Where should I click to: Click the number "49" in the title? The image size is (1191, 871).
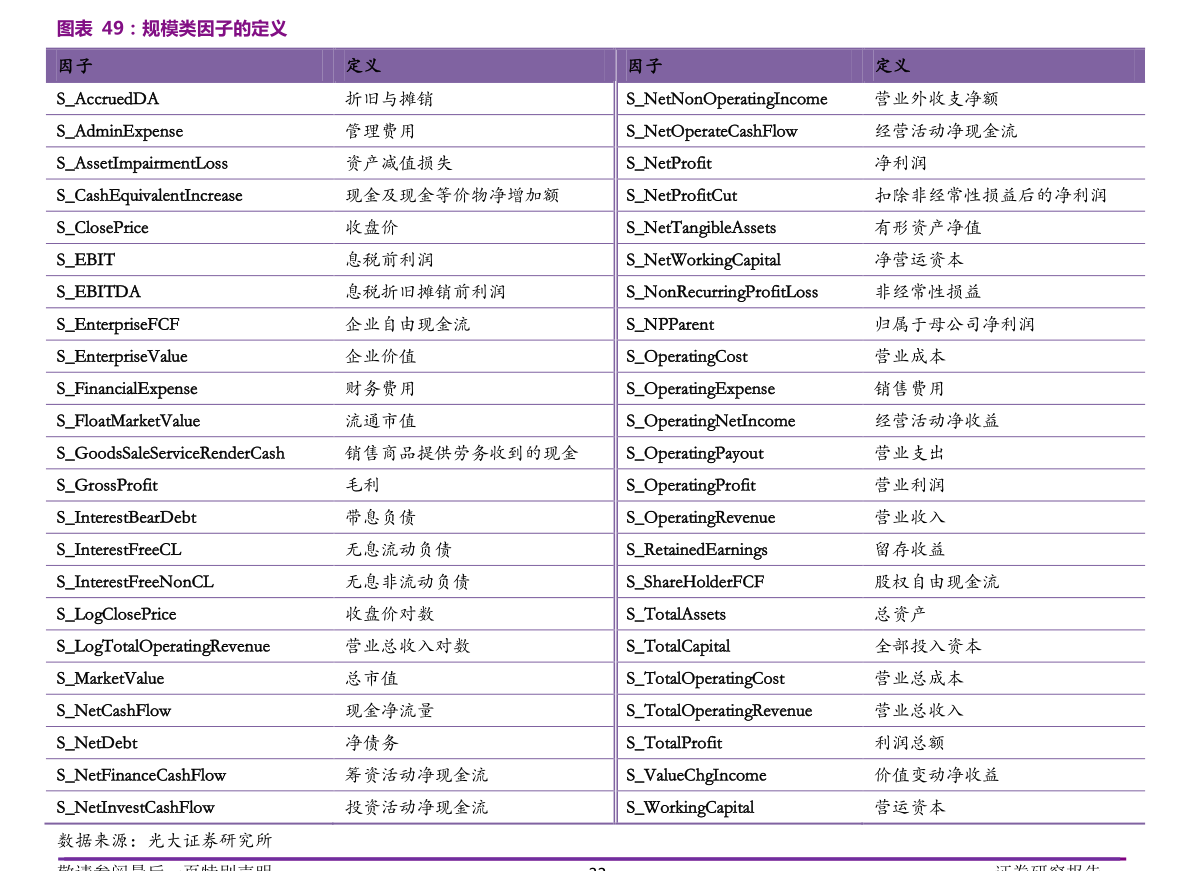[113, 28]
